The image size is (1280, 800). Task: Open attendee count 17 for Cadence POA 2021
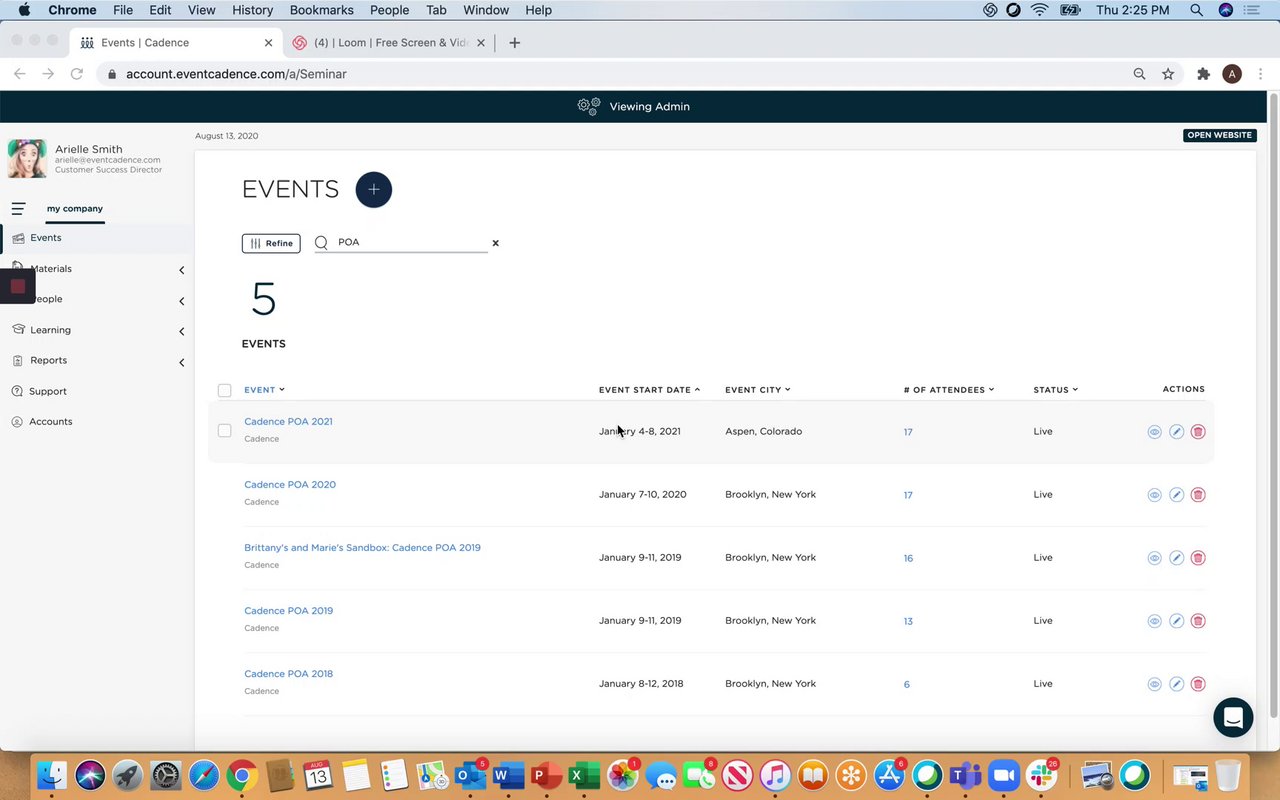pos(908,432)
